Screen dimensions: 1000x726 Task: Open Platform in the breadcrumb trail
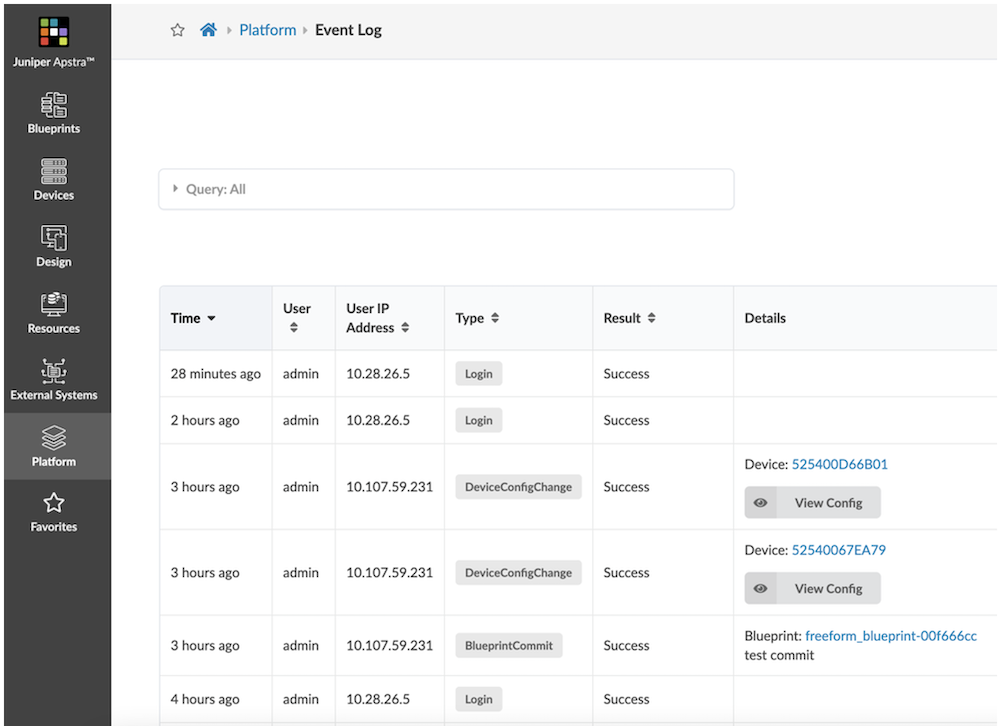tap(267, 30)
